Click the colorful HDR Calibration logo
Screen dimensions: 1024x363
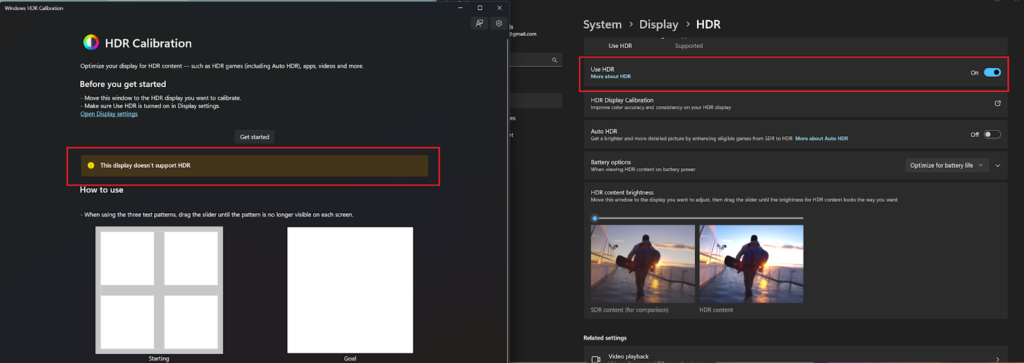[x=91, y=43]
